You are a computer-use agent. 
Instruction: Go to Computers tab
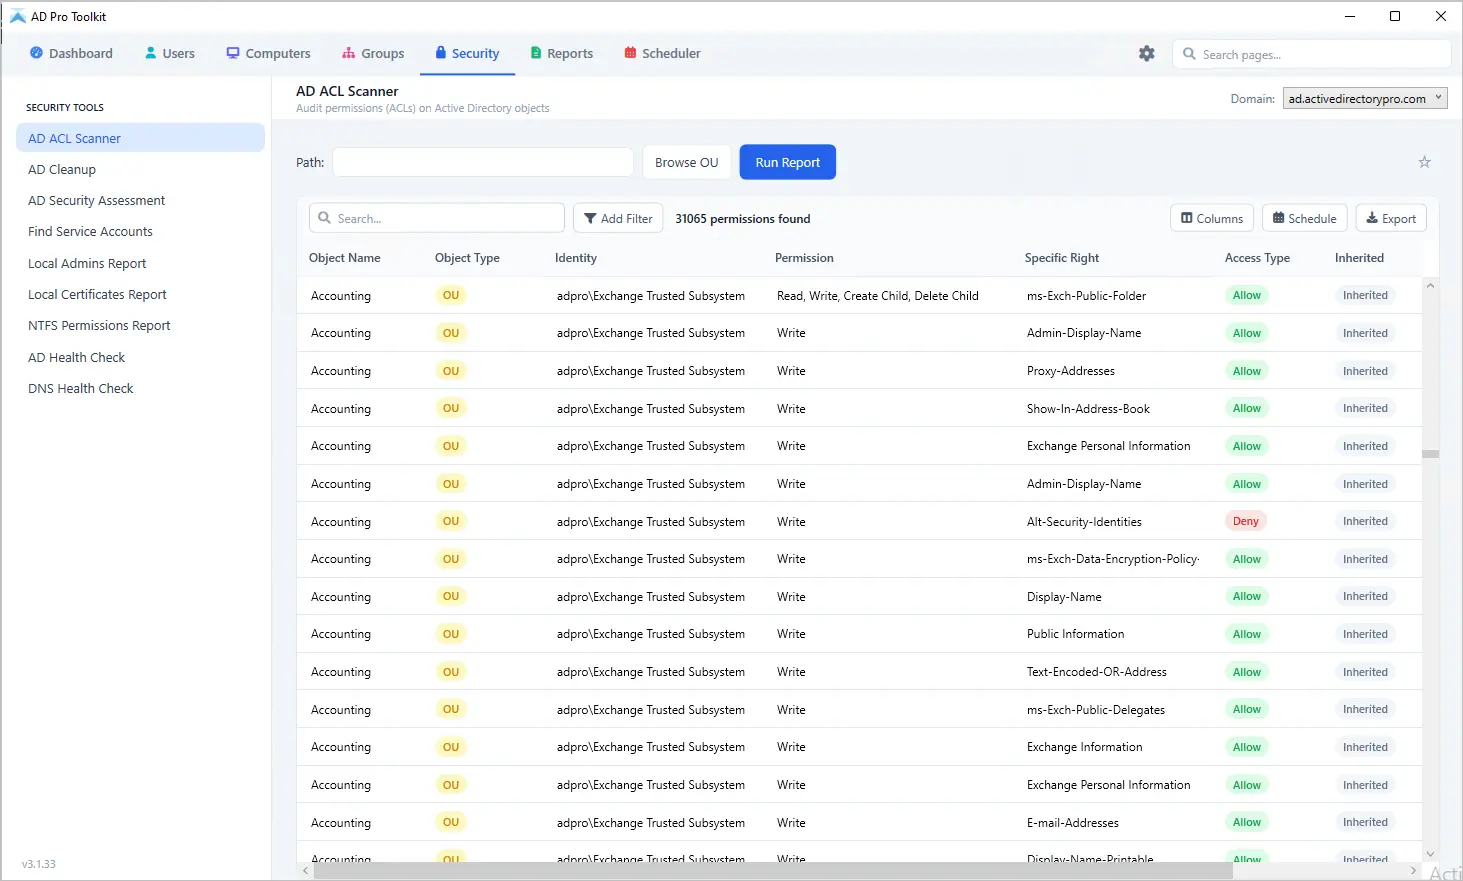[268, 53]
